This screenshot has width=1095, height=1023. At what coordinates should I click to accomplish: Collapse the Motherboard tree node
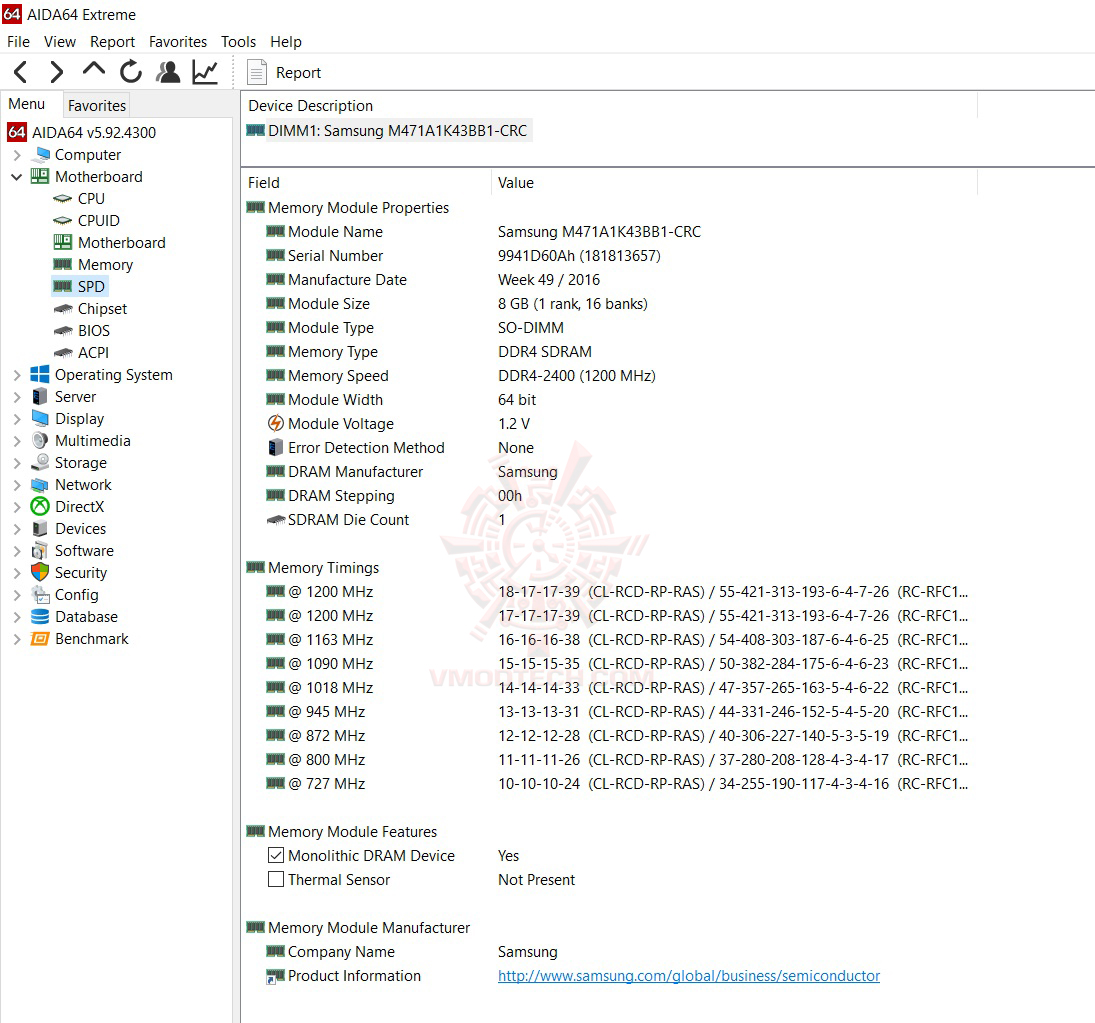17,177
